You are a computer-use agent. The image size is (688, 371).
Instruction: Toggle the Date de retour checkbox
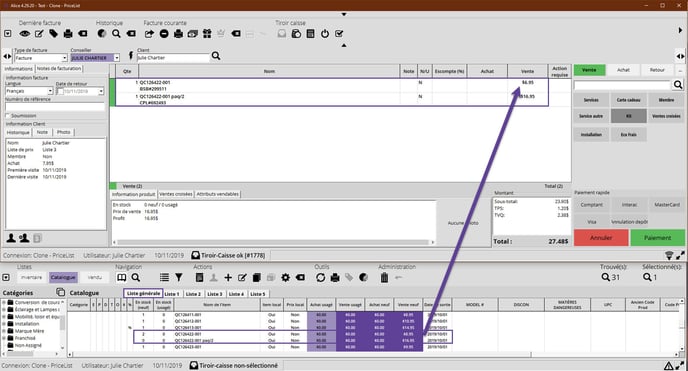point(60,91)
